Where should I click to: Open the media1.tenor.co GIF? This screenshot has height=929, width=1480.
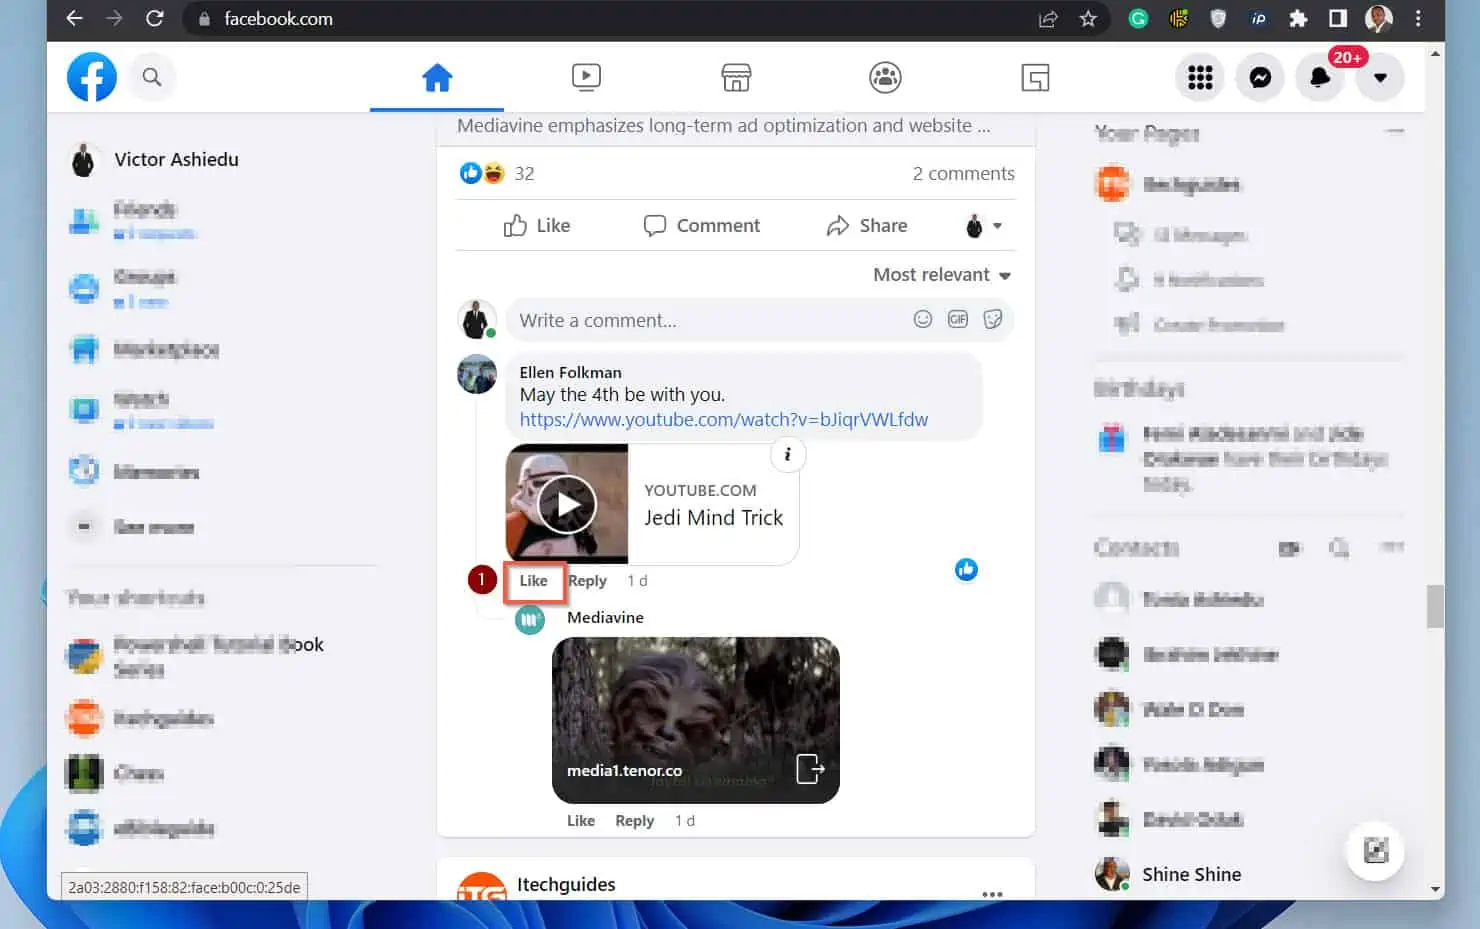click(x=696, y=720)
